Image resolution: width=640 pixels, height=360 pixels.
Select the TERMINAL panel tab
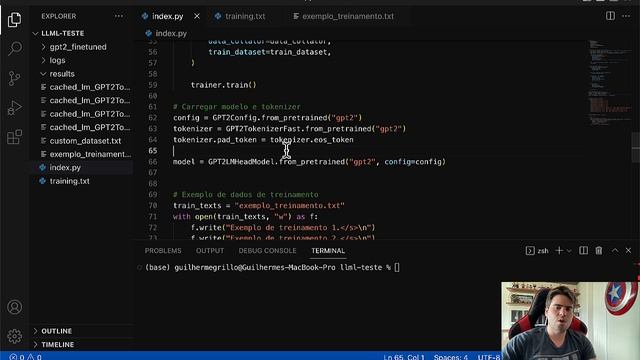tap(328, 251)
